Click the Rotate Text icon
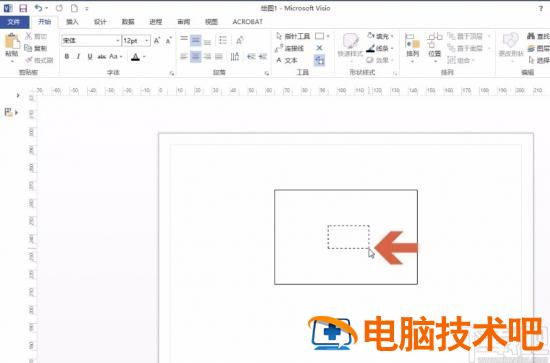The image size is (550, 363). coord(240,40)
